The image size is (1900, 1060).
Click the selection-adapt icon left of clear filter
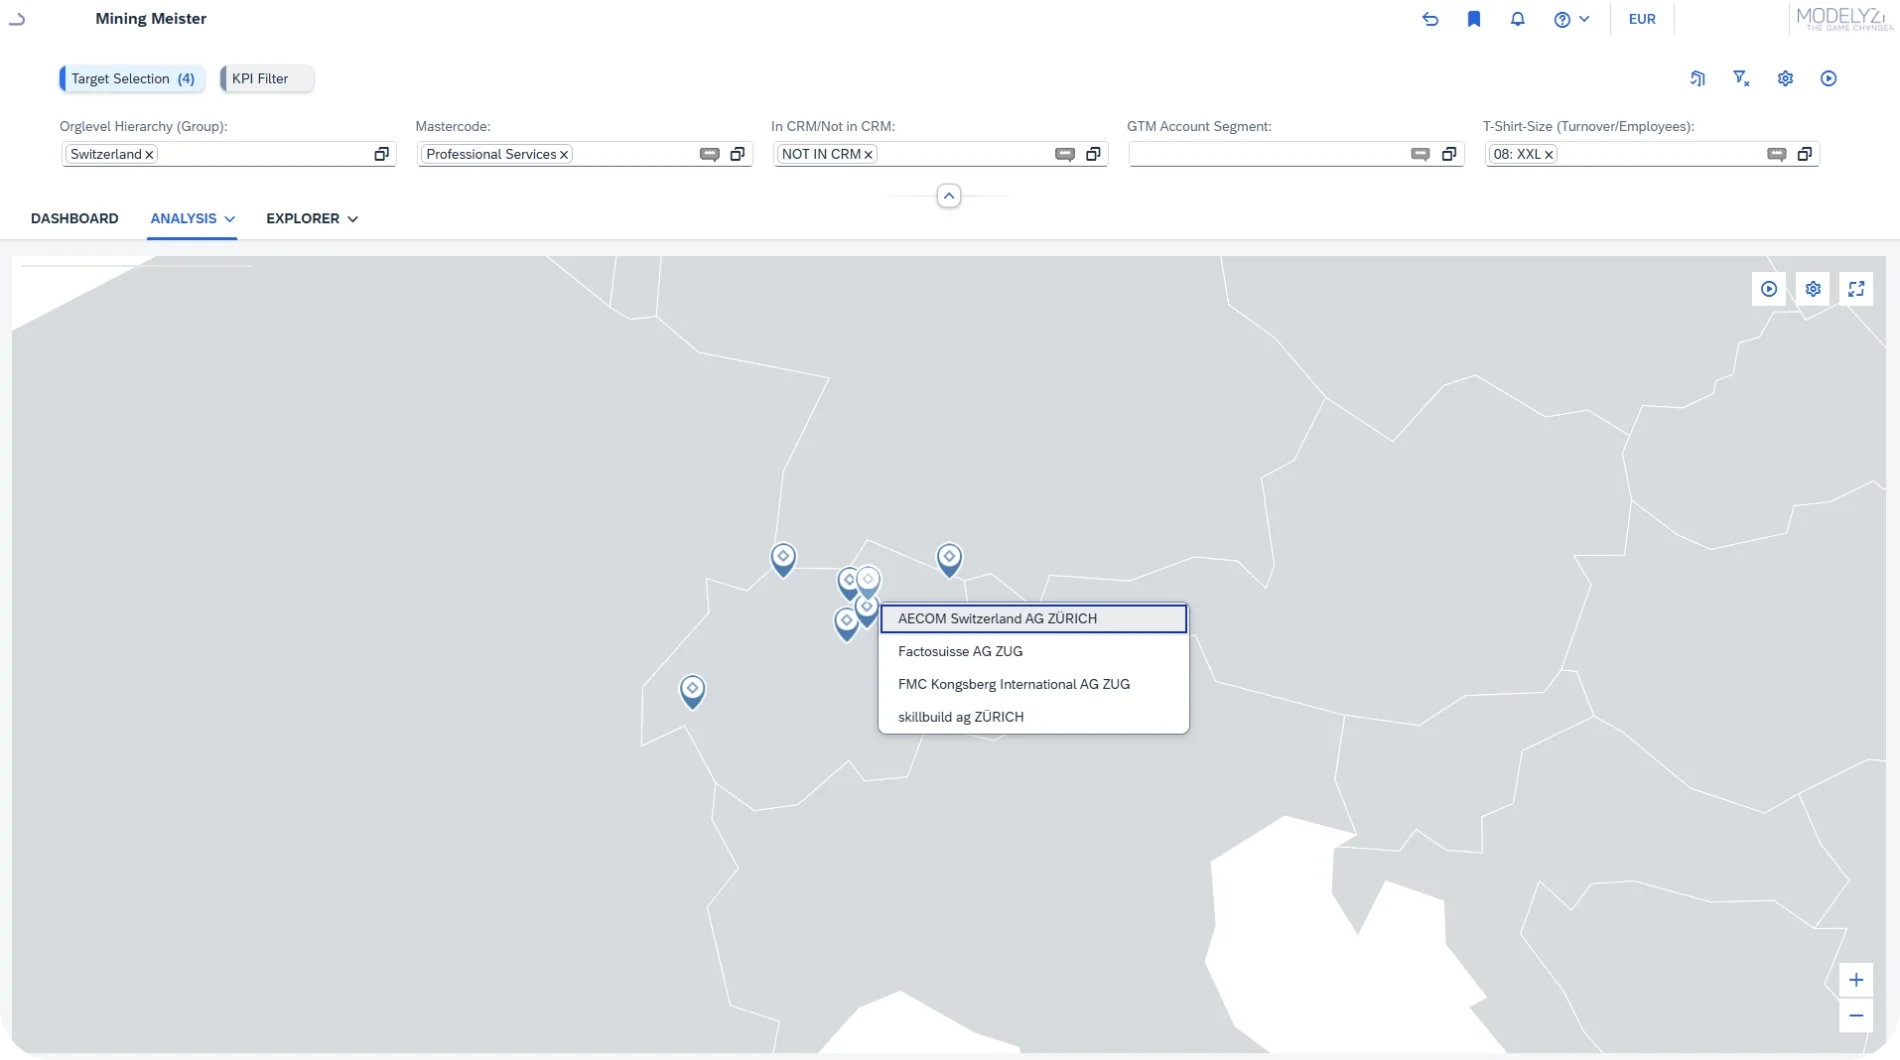point(1697,78)
